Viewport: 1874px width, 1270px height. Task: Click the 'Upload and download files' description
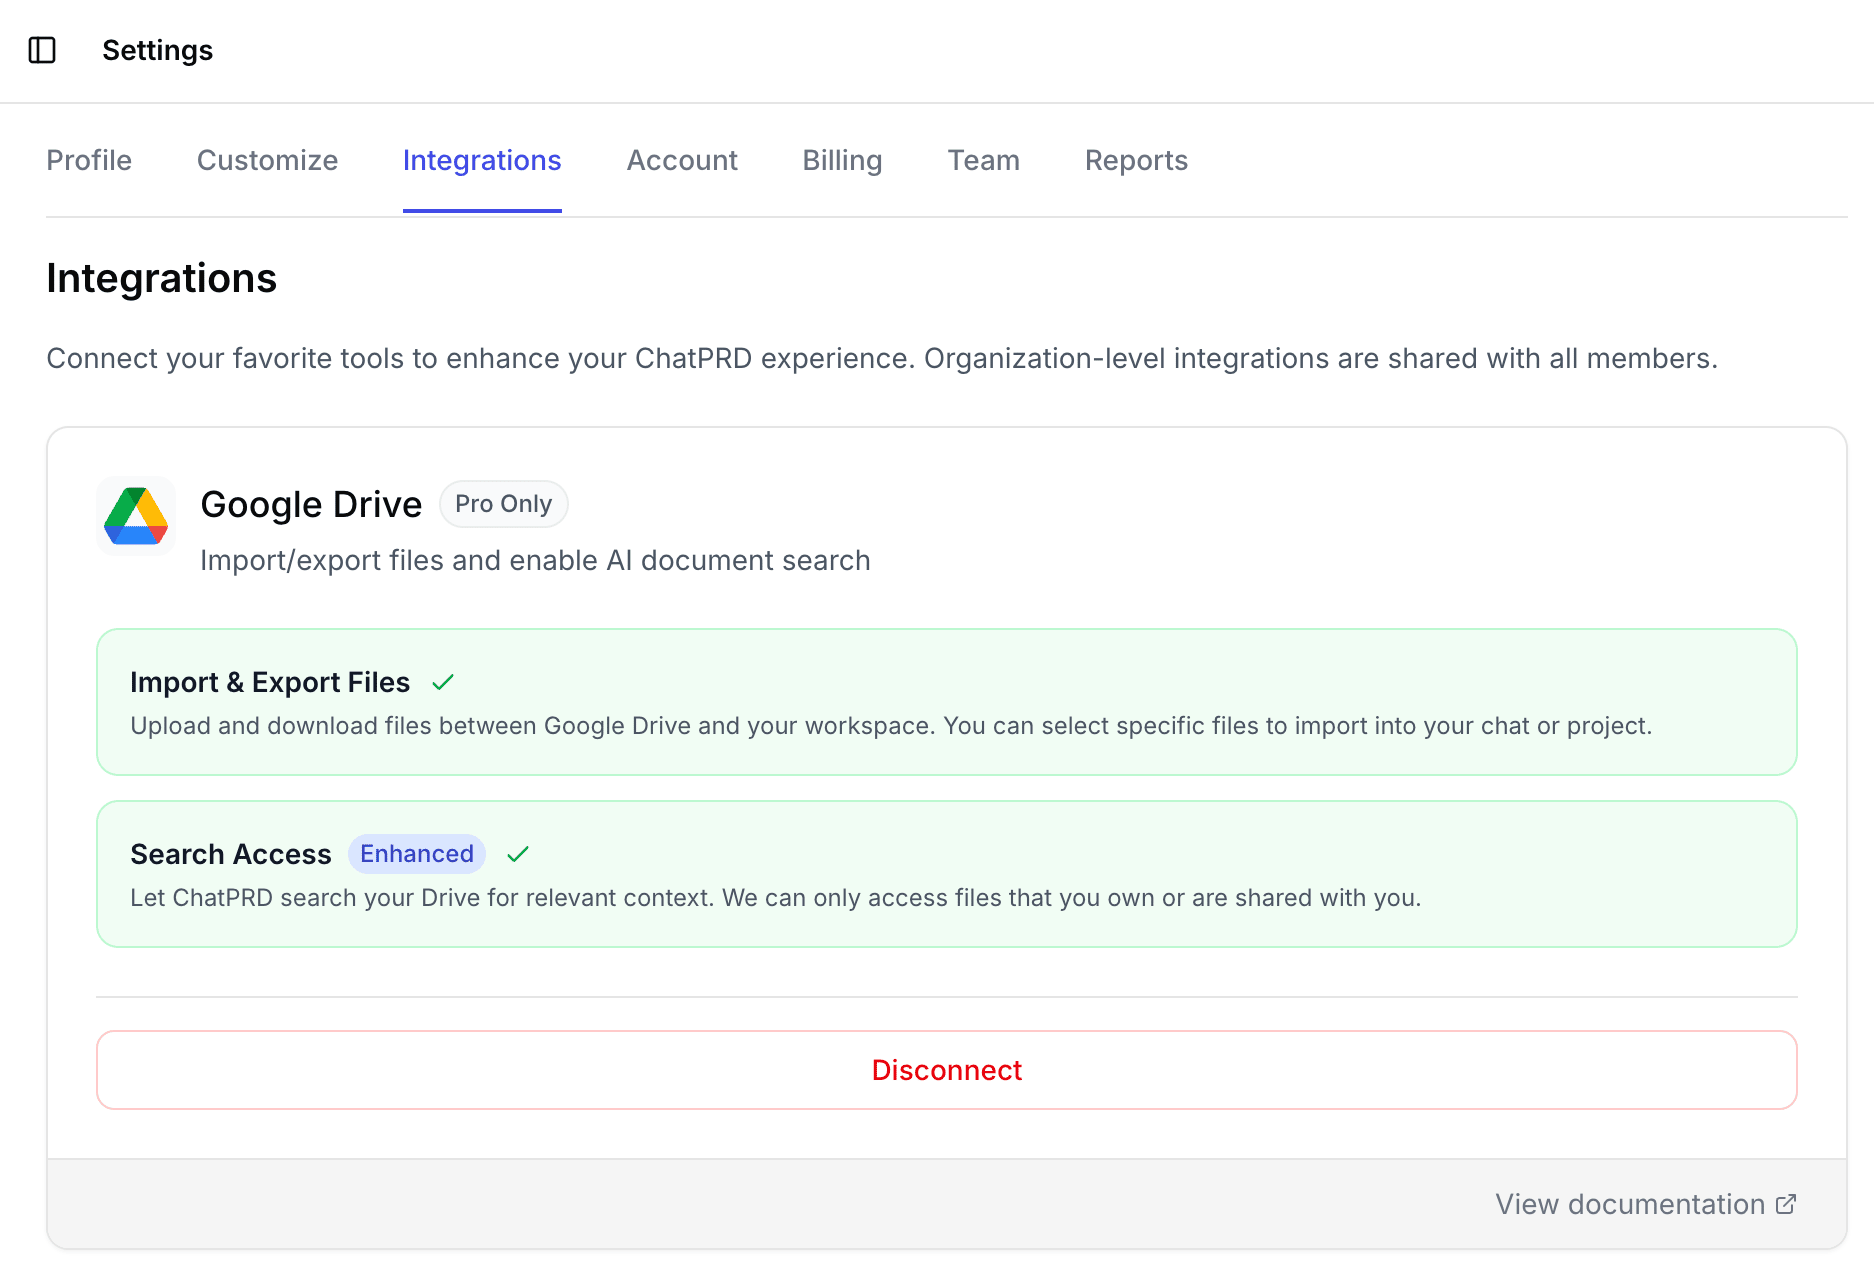click(x=891, y=726)
